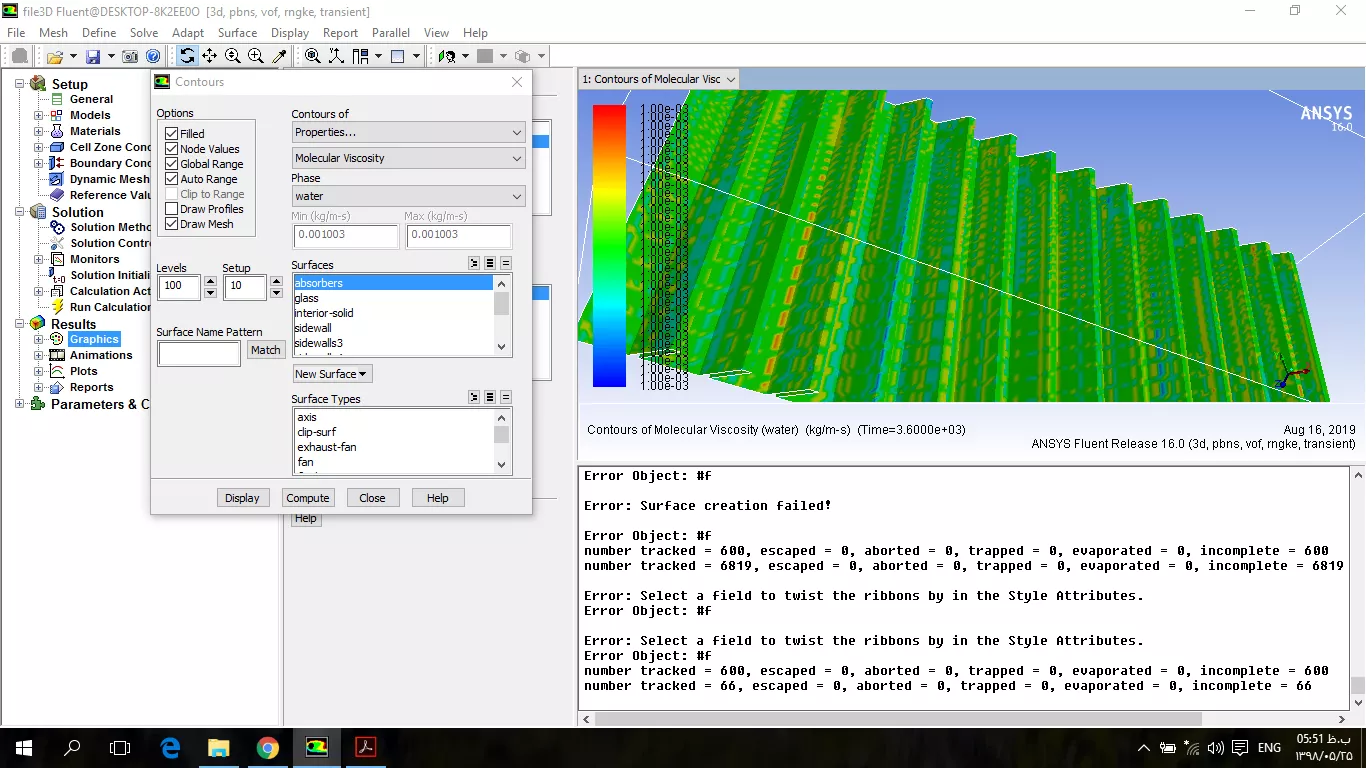This screenshot has width=1366, height=768.
Task: Click the Surface Name Pattern field
Action: pos(199,353)
